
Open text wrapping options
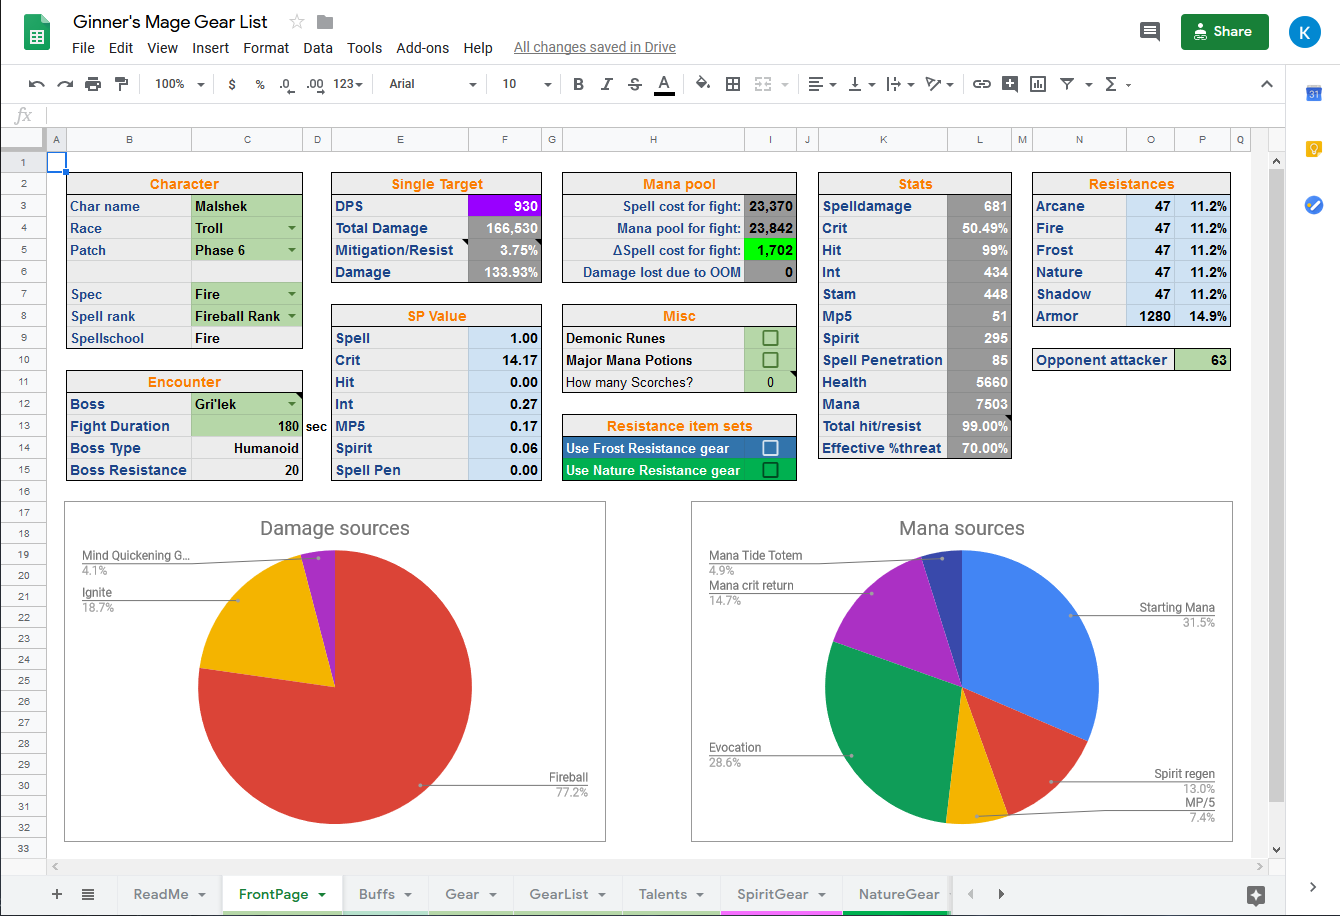pos(900,84)
